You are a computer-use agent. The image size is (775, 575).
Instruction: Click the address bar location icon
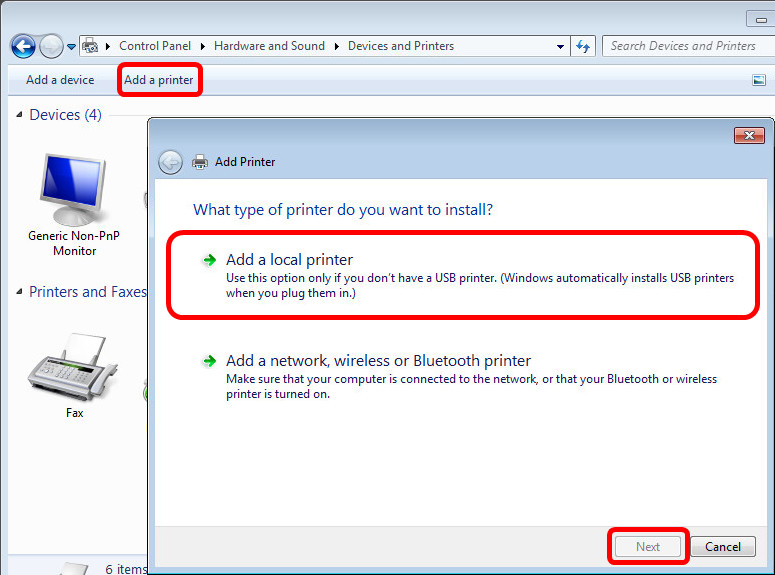pos(90,46)
